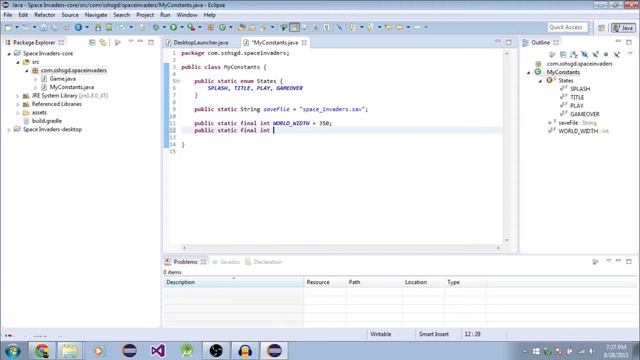Open the Source menu

(x=70, y=15)
